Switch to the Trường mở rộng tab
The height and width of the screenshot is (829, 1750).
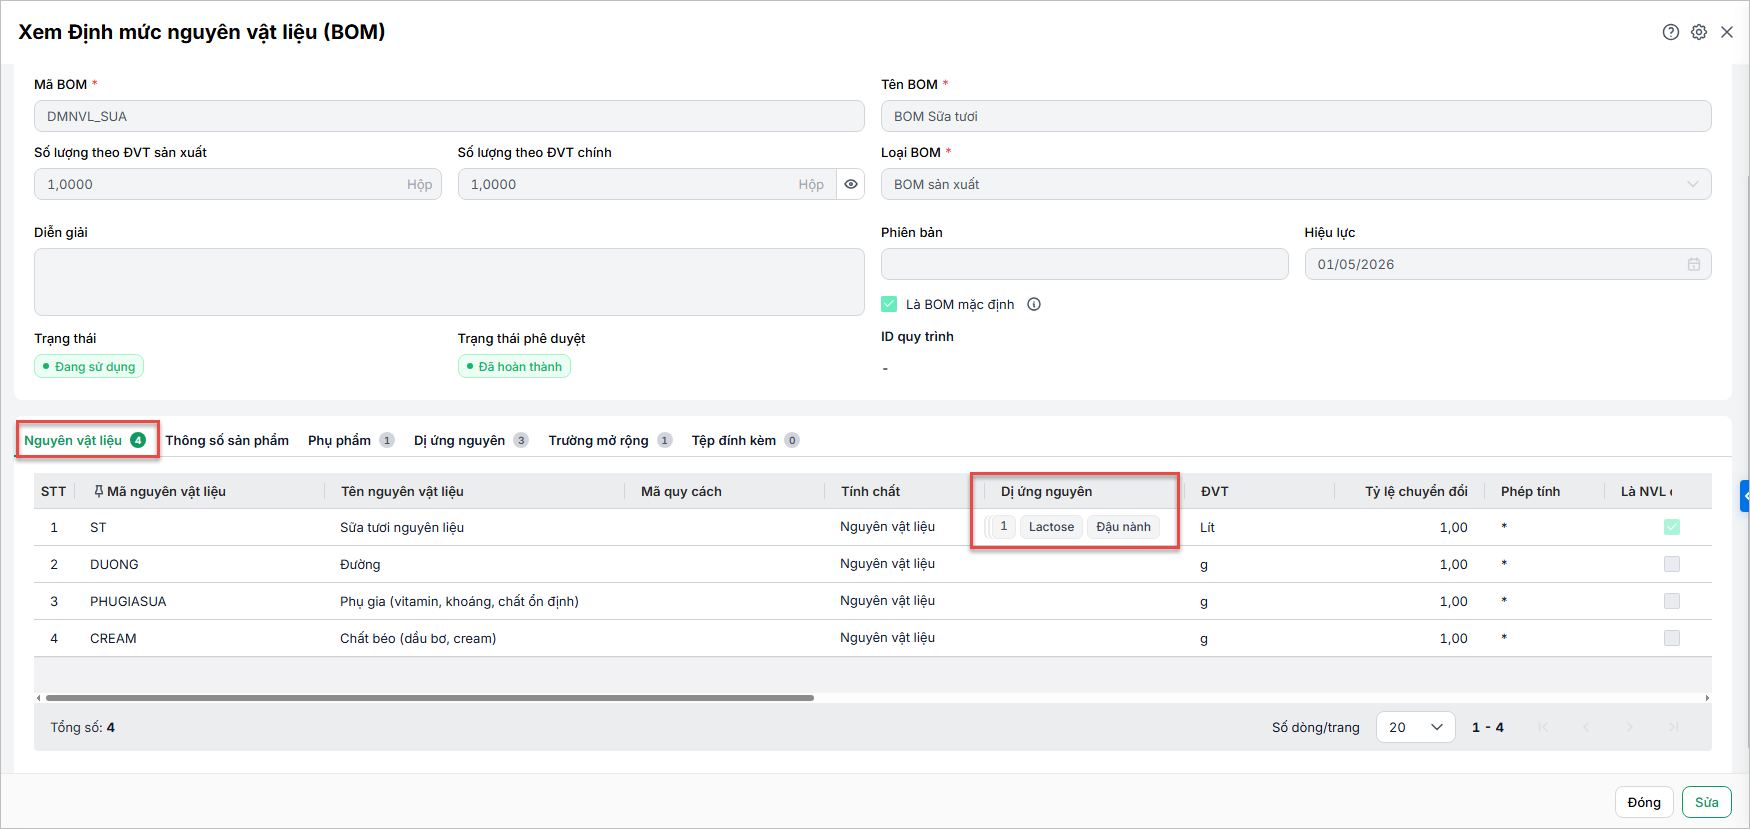click(x=610, y=440)
